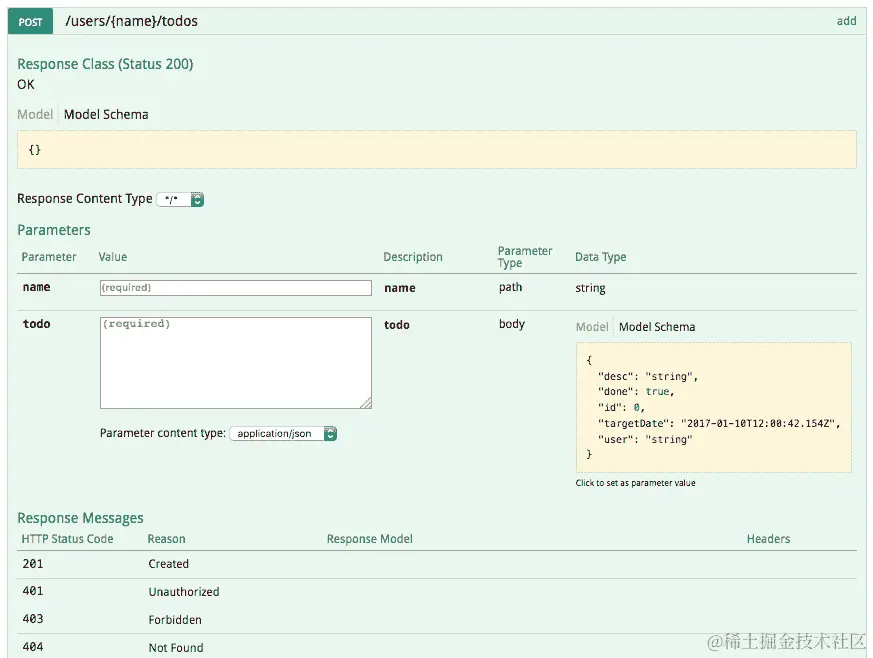Click the 'Reason' column header
The image size is (873, 658).
[x=166, y=539]
